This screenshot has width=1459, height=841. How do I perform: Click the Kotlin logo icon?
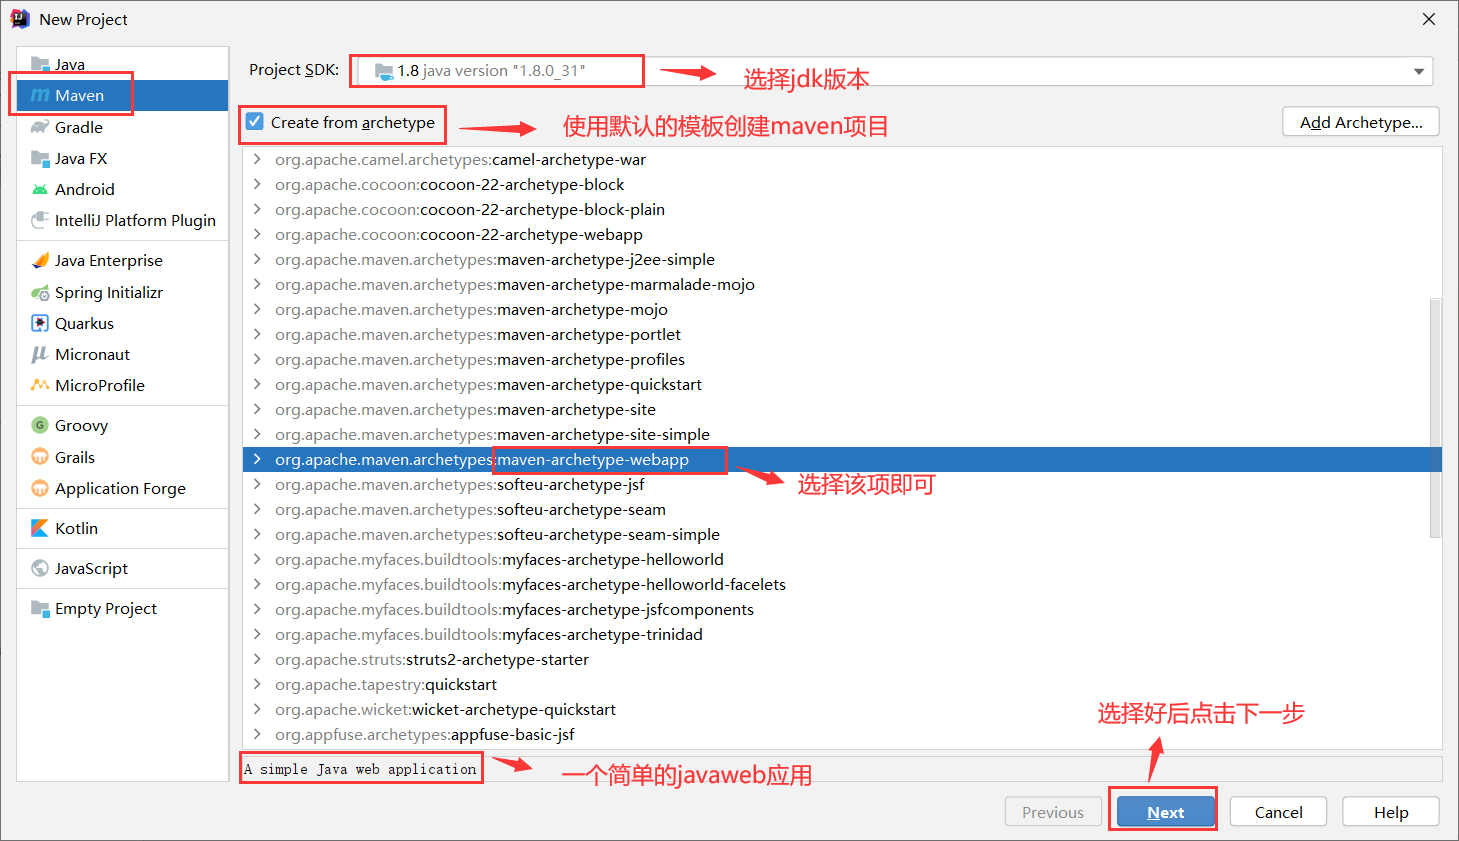coord(40,528)
